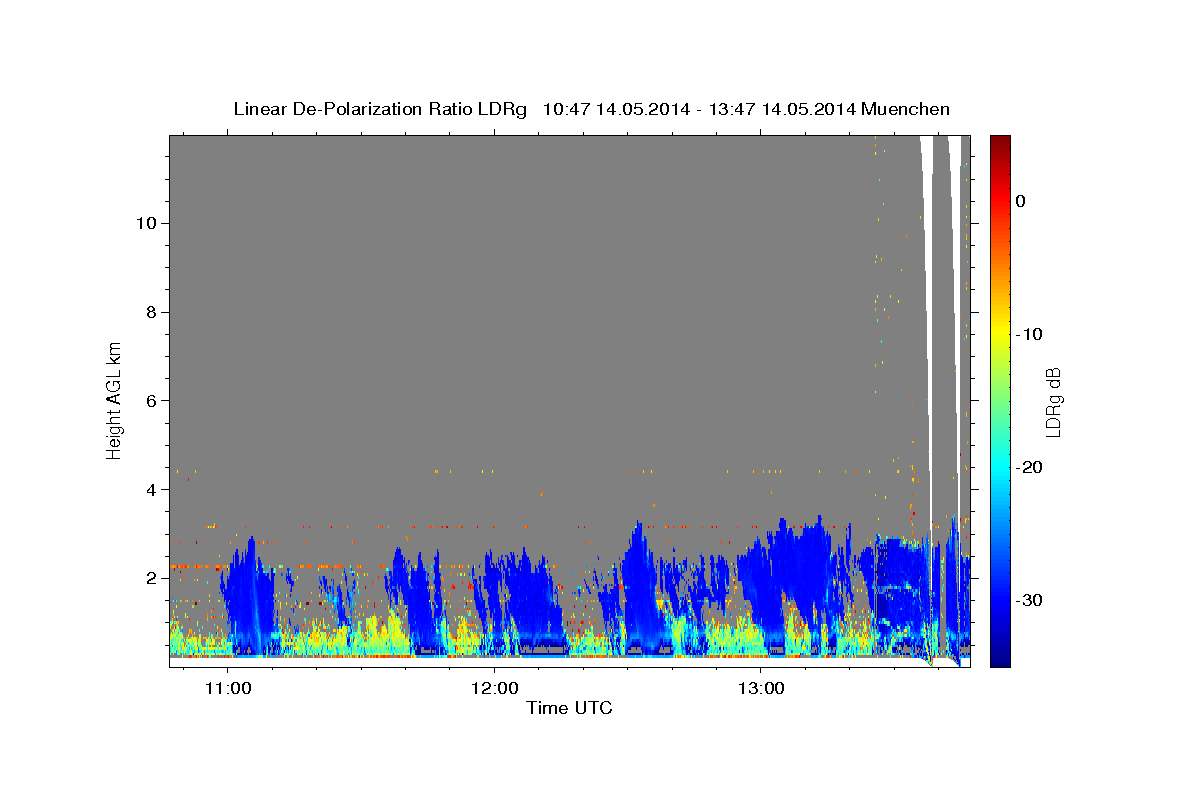This screenshot has width=1200, height=800.
Task: Click the height tick label '6'
Action: 152,401
